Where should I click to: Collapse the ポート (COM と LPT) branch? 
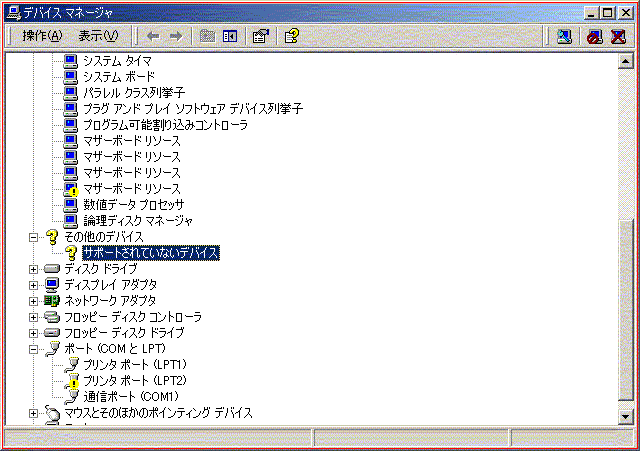(x=33, y=349)
